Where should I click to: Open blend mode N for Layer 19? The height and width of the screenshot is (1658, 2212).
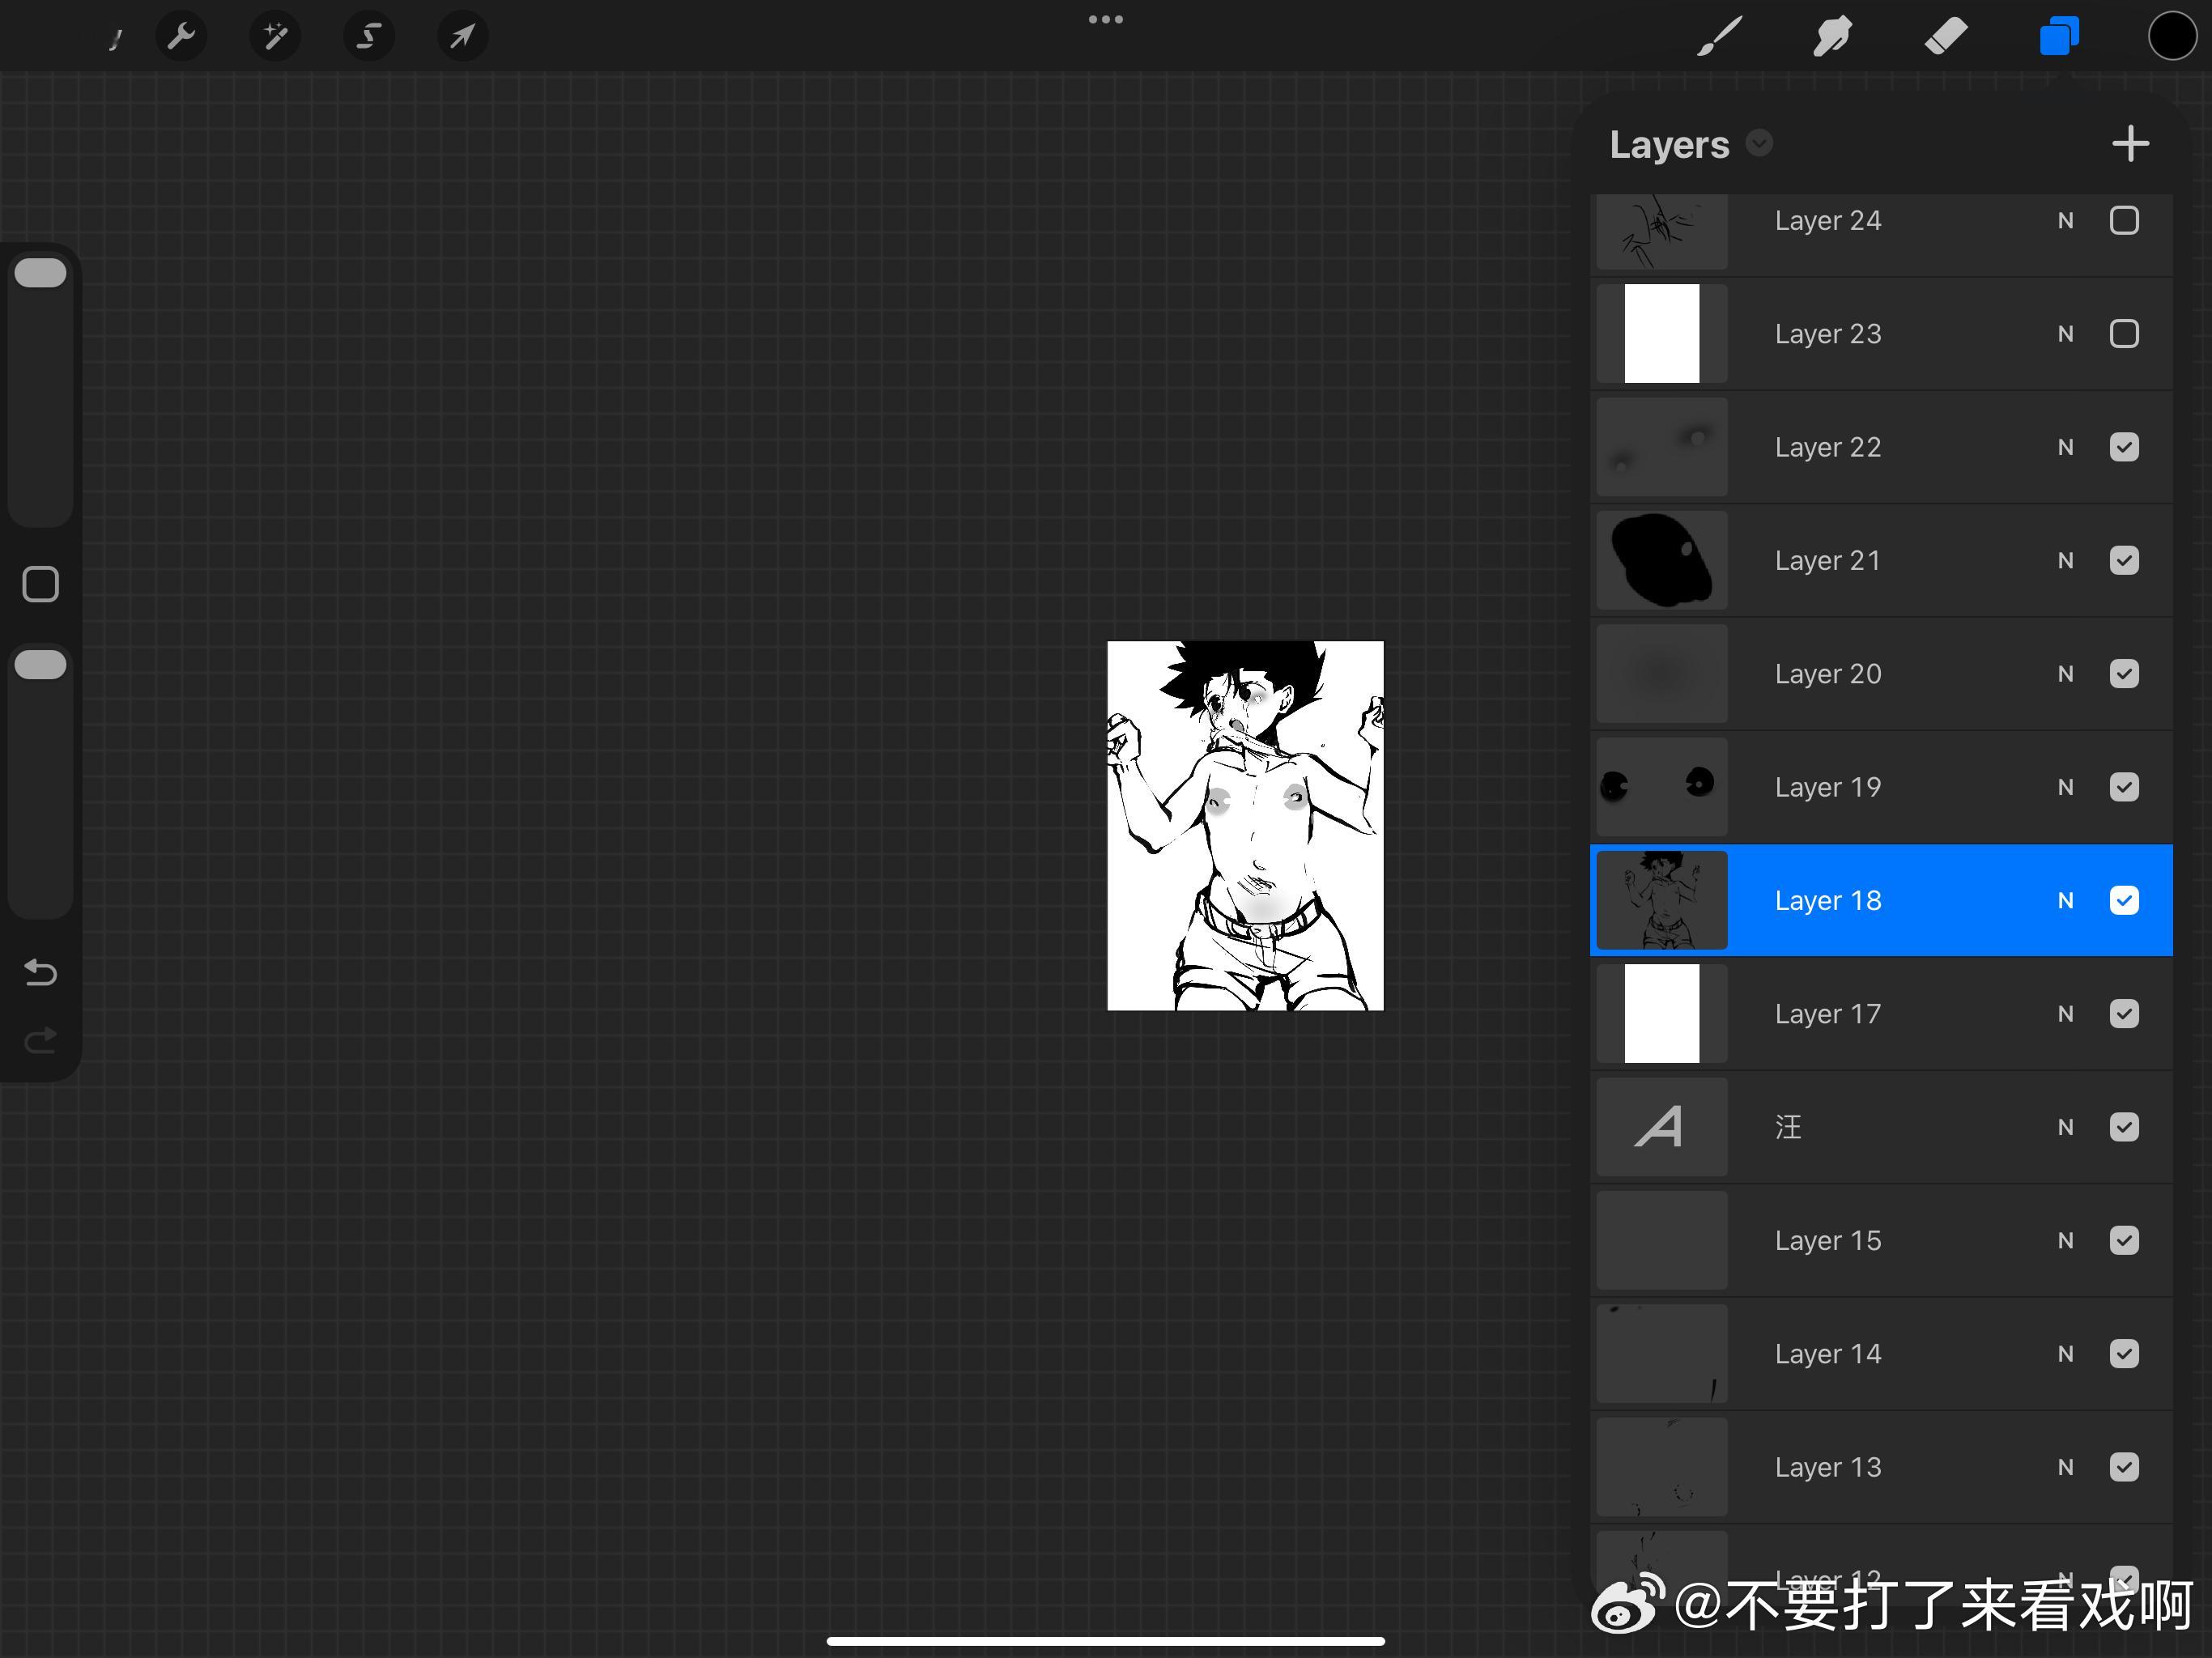click(x=2065, y=787)
